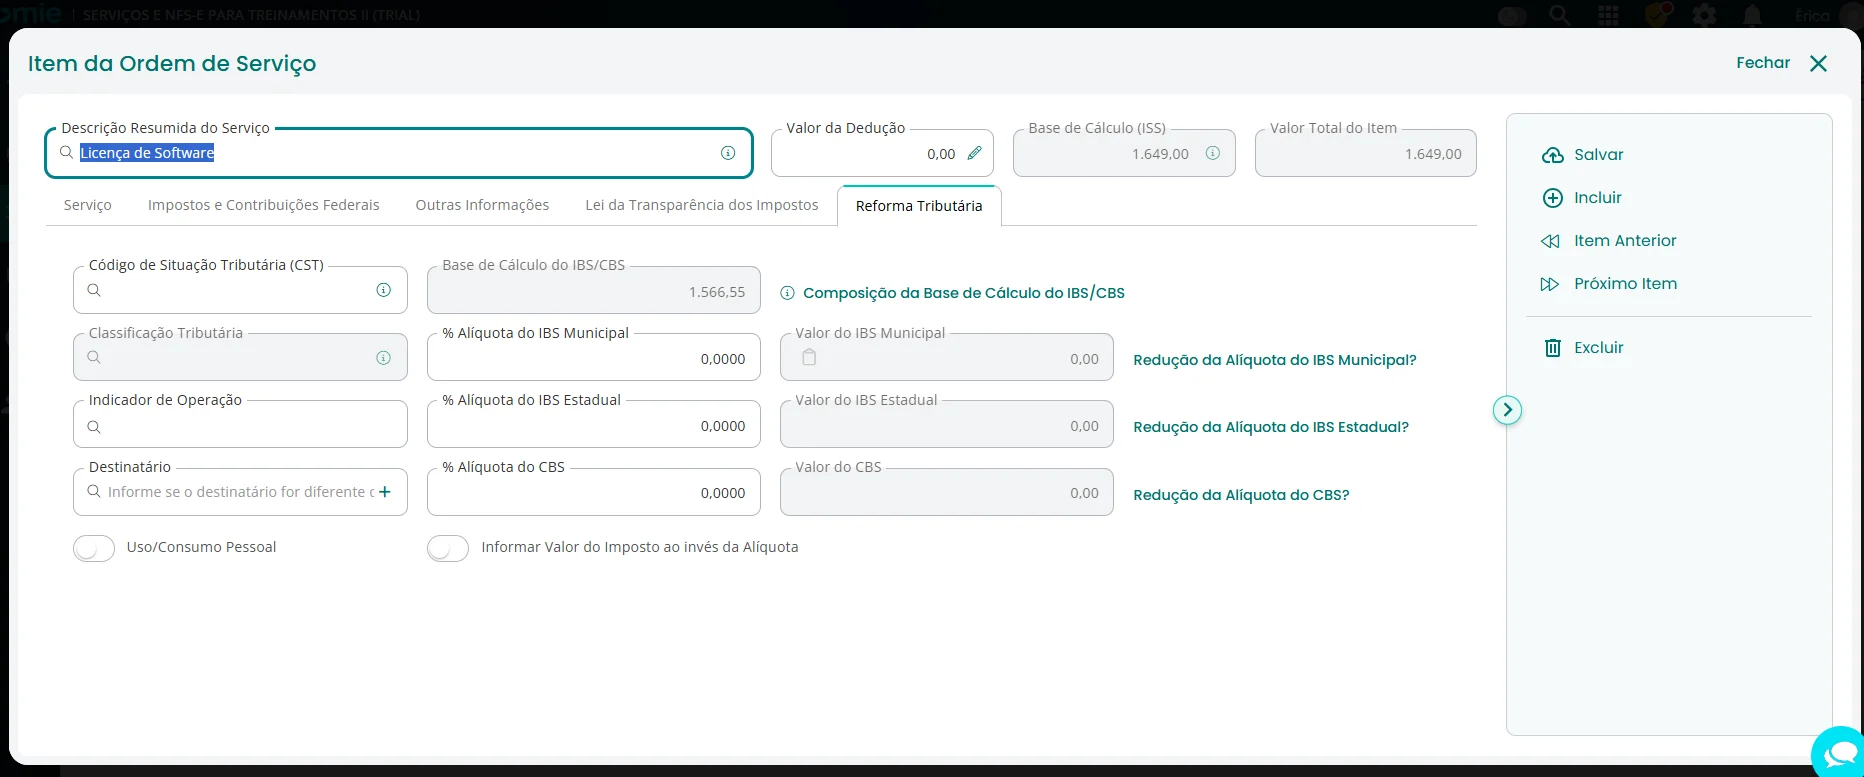This screenshot has width=1864, height=777.
Task: Click the dimmed settings gear in top bar
Action: (x=1704, y=15)
